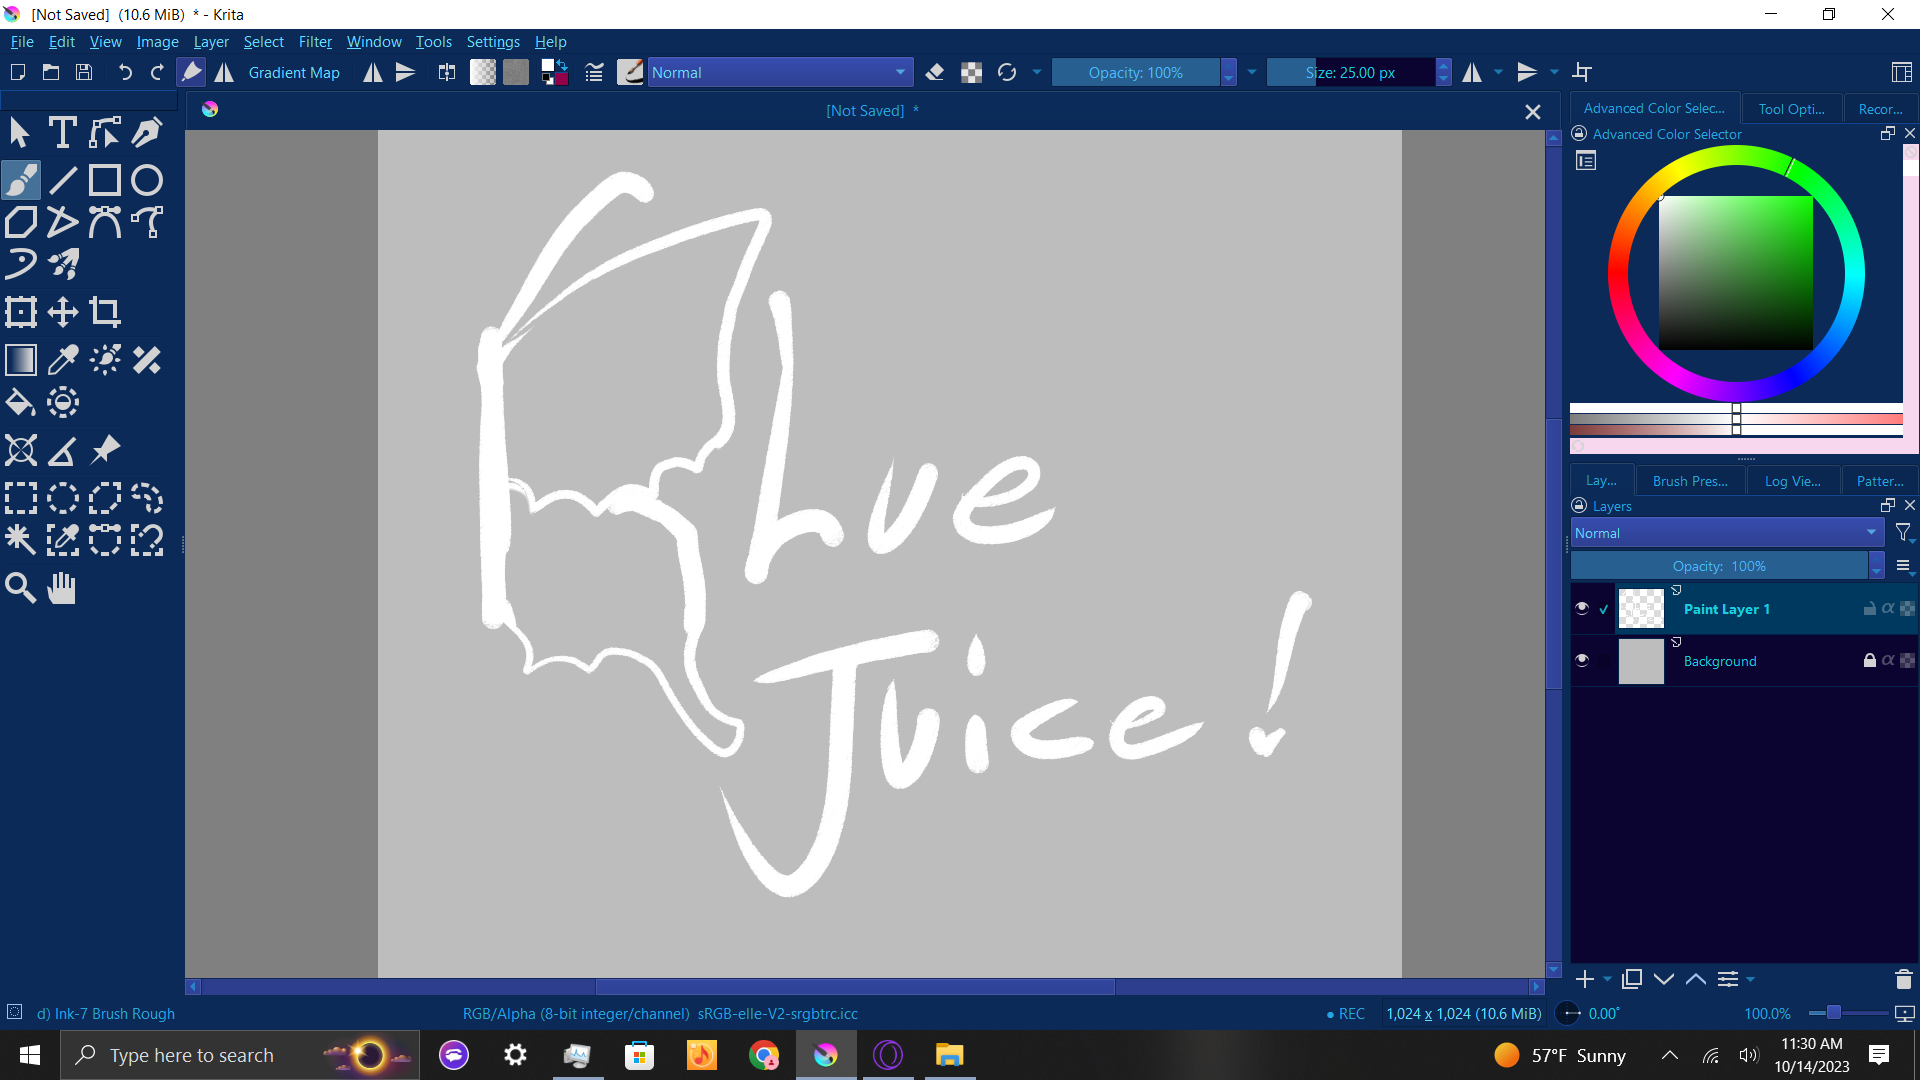Delete layer with the trash icon
1920x1080 pixels.
[1903, 980]
